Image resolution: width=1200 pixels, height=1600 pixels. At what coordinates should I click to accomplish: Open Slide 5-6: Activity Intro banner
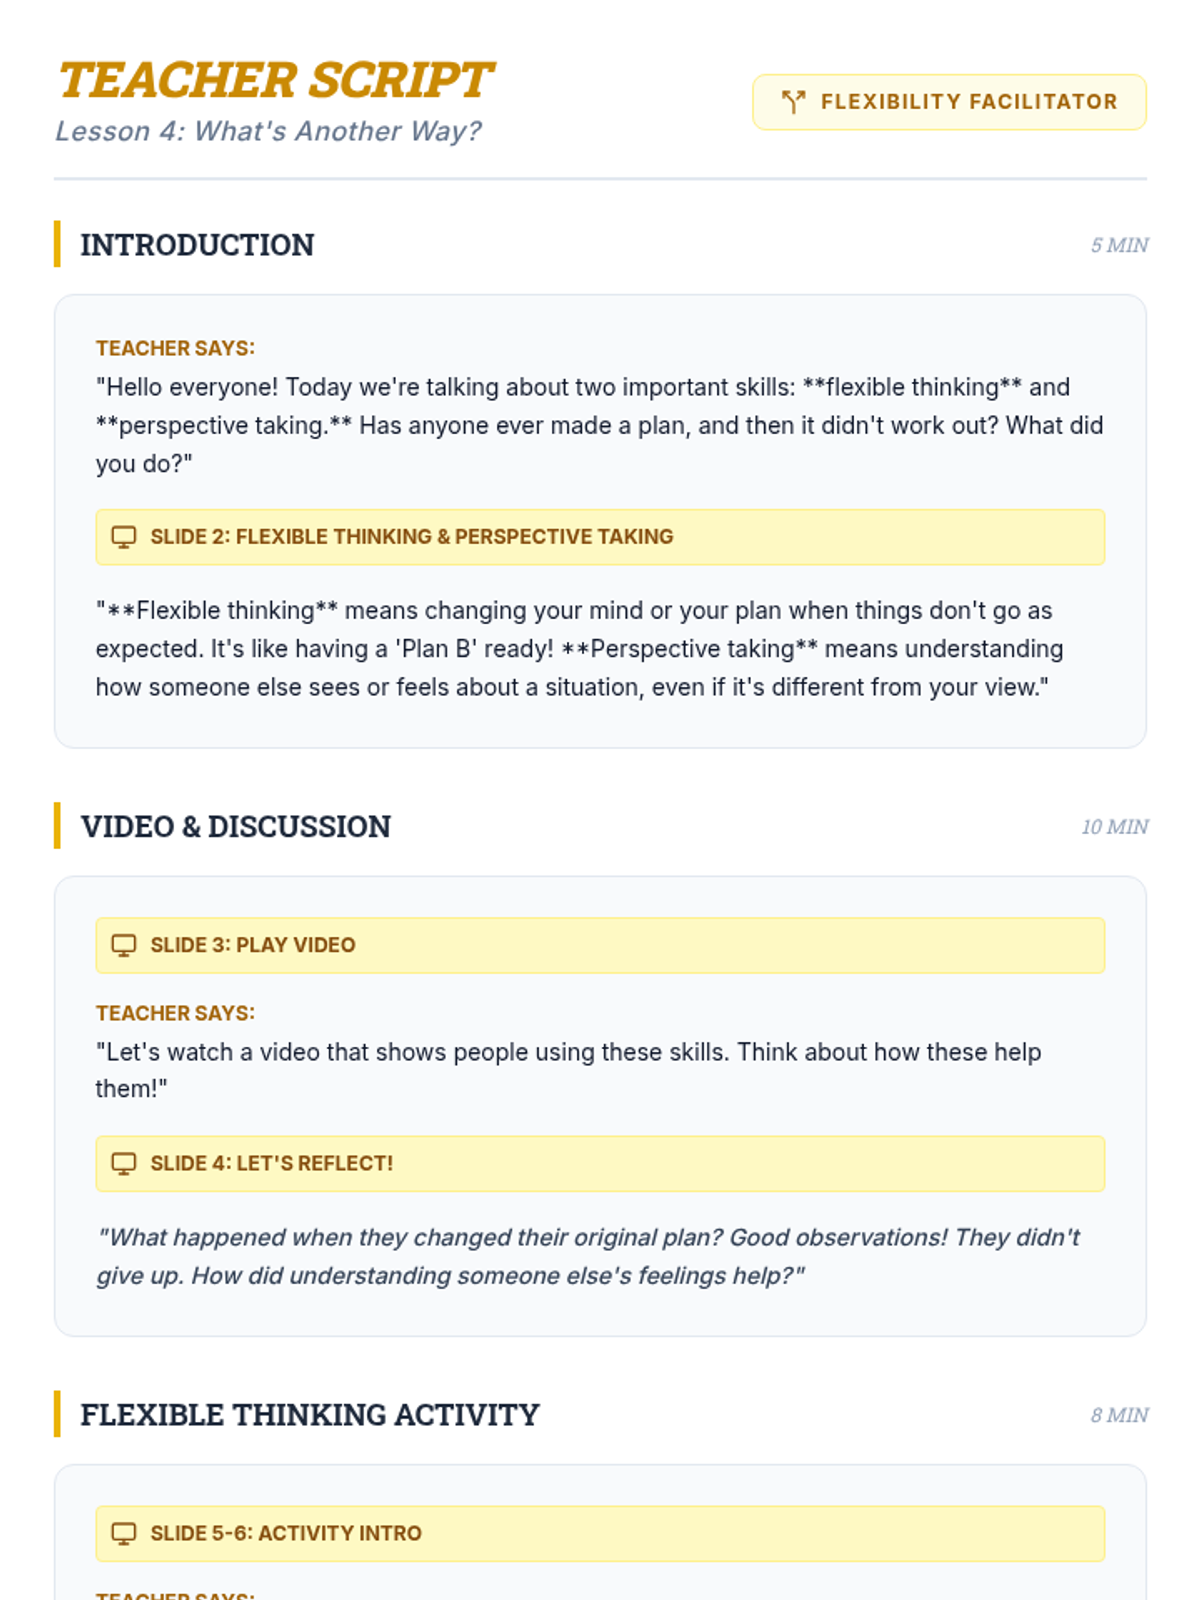600,1533
